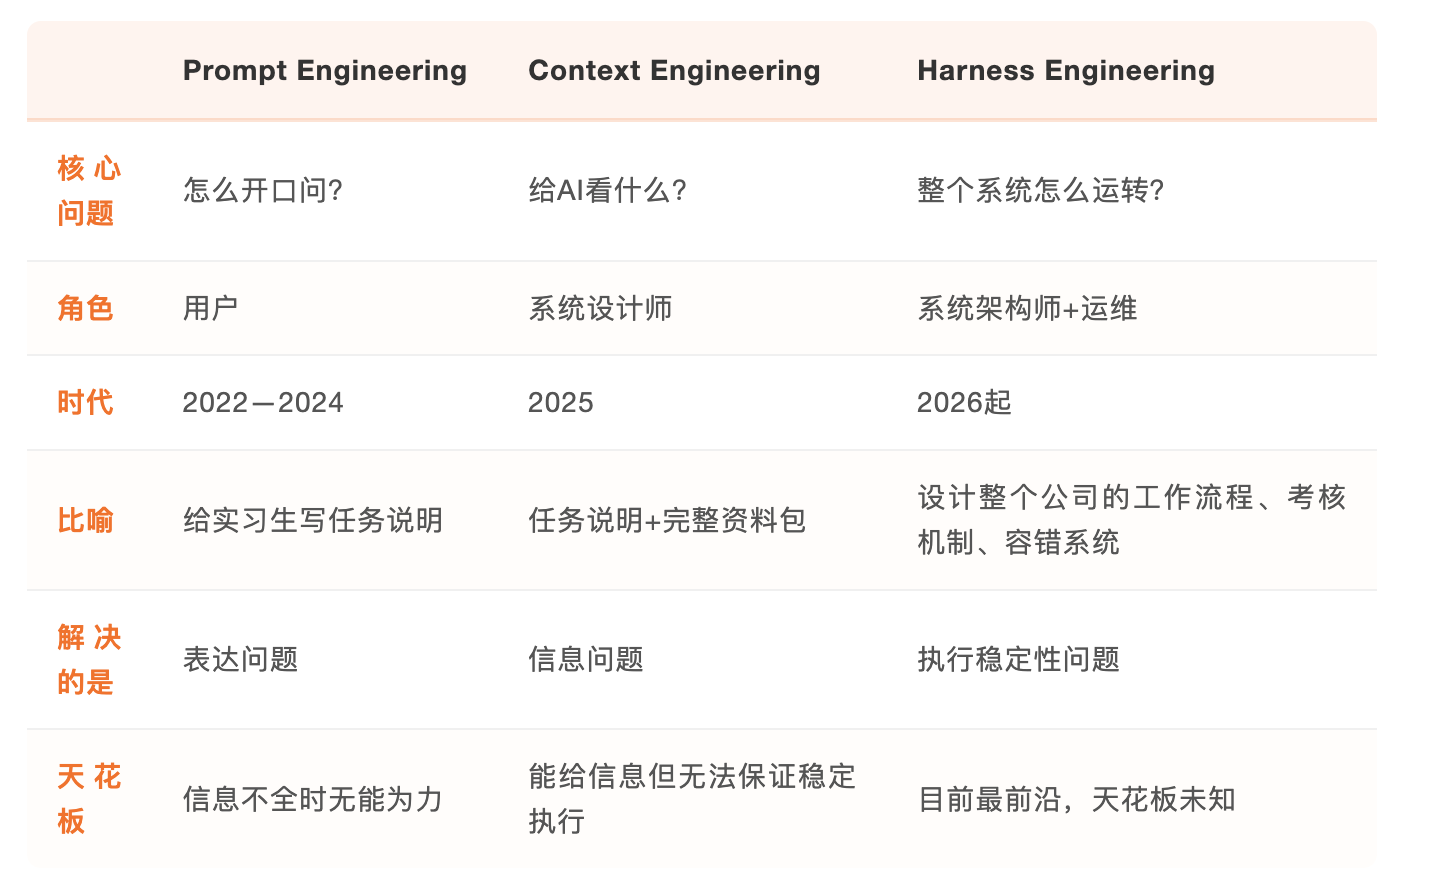
Task: Click the 整个系统怎么运转? cell
Action: click(1040, 190)
